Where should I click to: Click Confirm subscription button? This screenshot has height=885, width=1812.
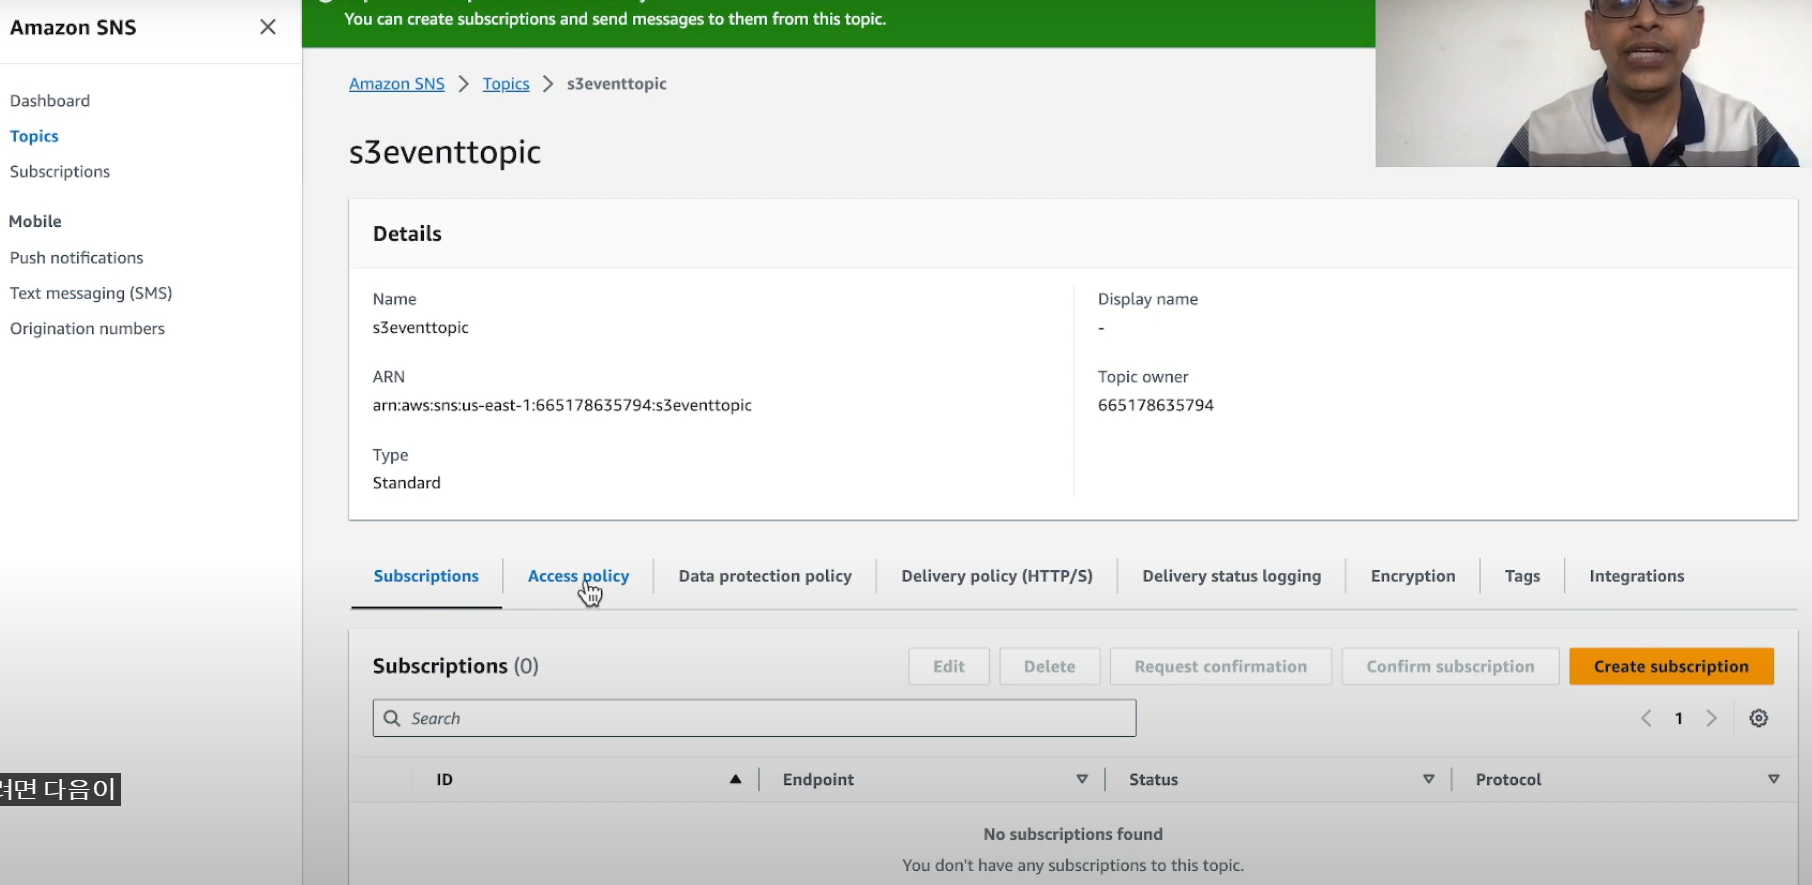[1450, 666]
